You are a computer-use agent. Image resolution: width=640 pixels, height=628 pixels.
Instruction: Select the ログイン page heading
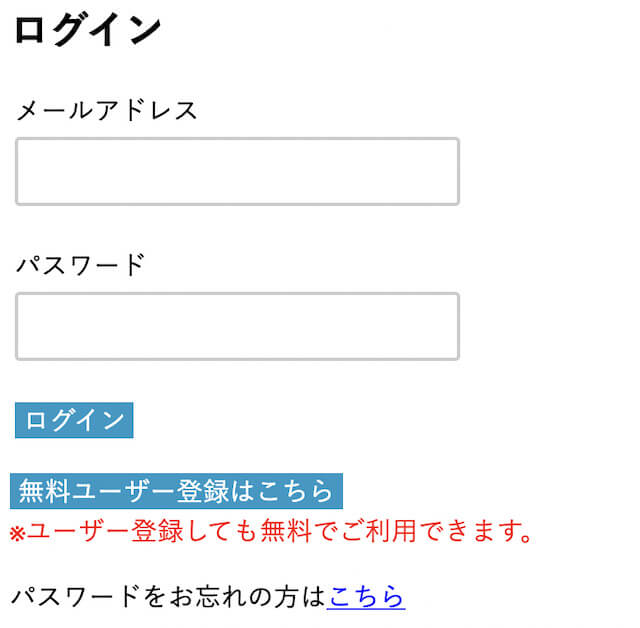point(87,30)
